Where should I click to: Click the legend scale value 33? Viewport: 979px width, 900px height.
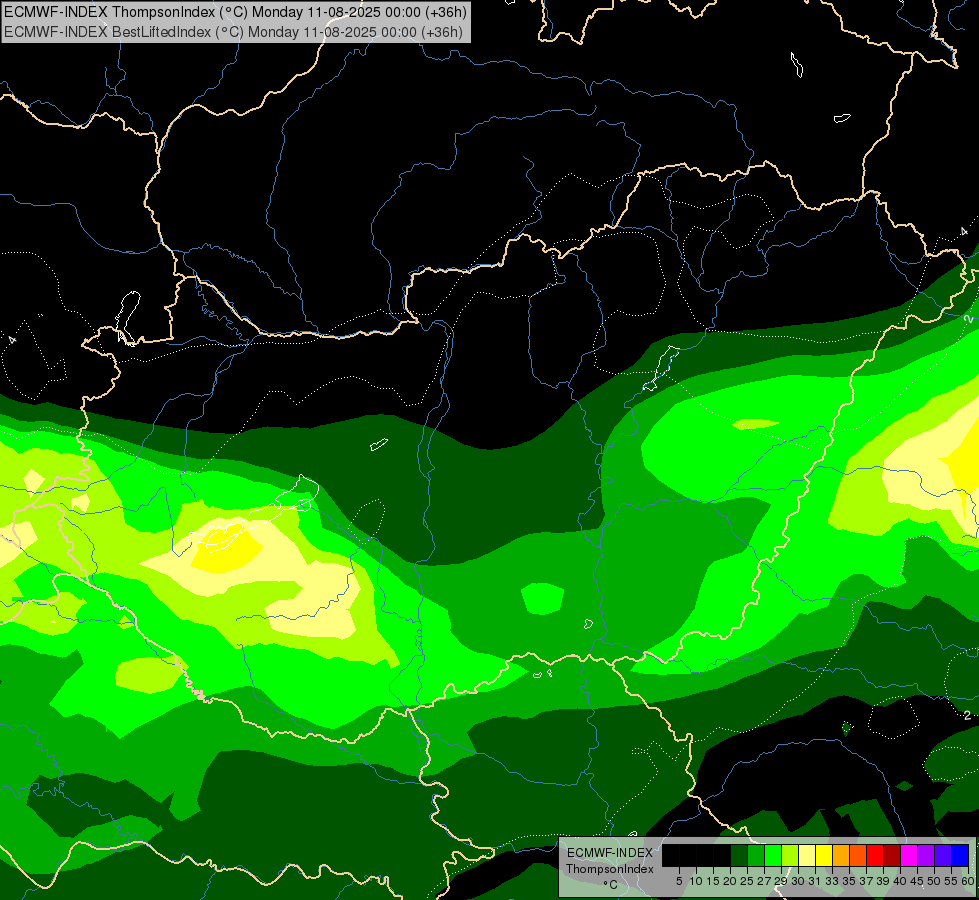[x=832, y=881]
